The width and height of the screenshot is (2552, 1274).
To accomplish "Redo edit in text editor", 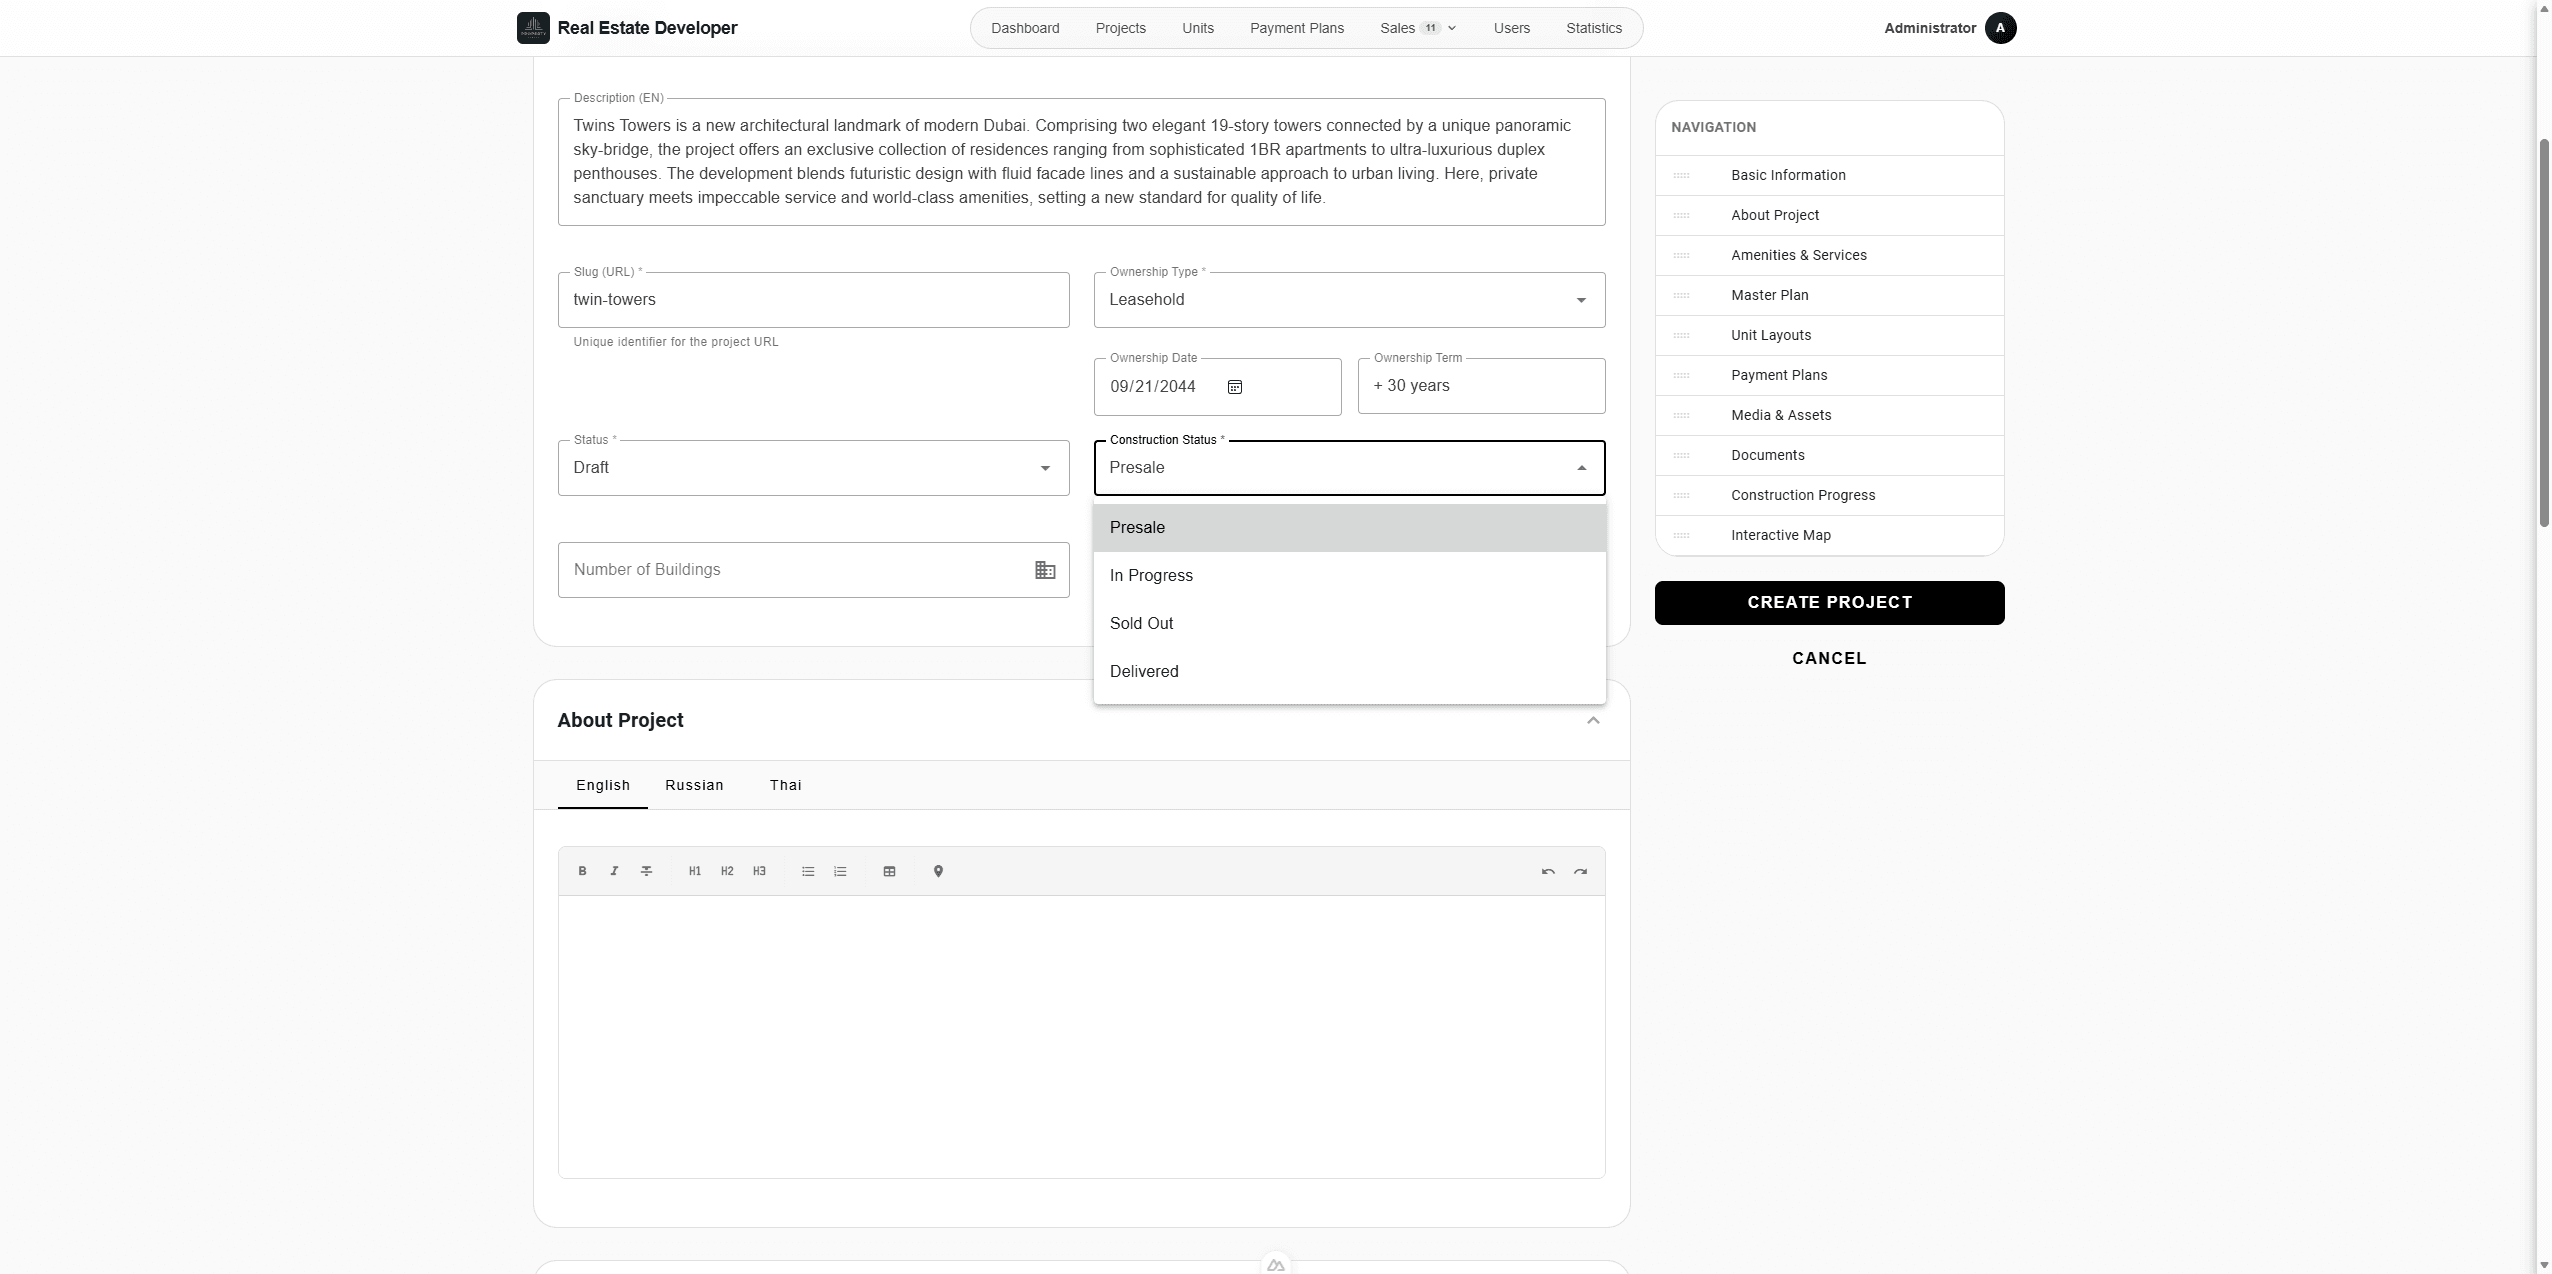I will (1580, 871).
